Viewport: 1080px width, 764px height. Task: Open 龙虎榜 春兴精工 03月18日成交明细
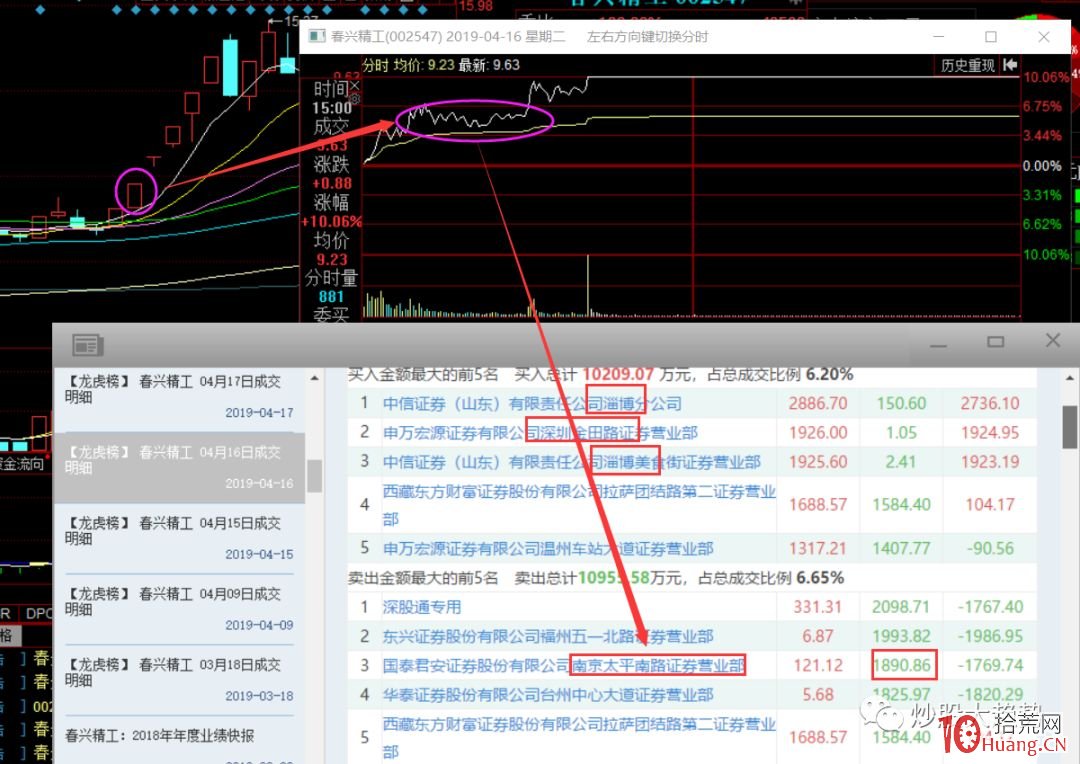tap(179, 680)
